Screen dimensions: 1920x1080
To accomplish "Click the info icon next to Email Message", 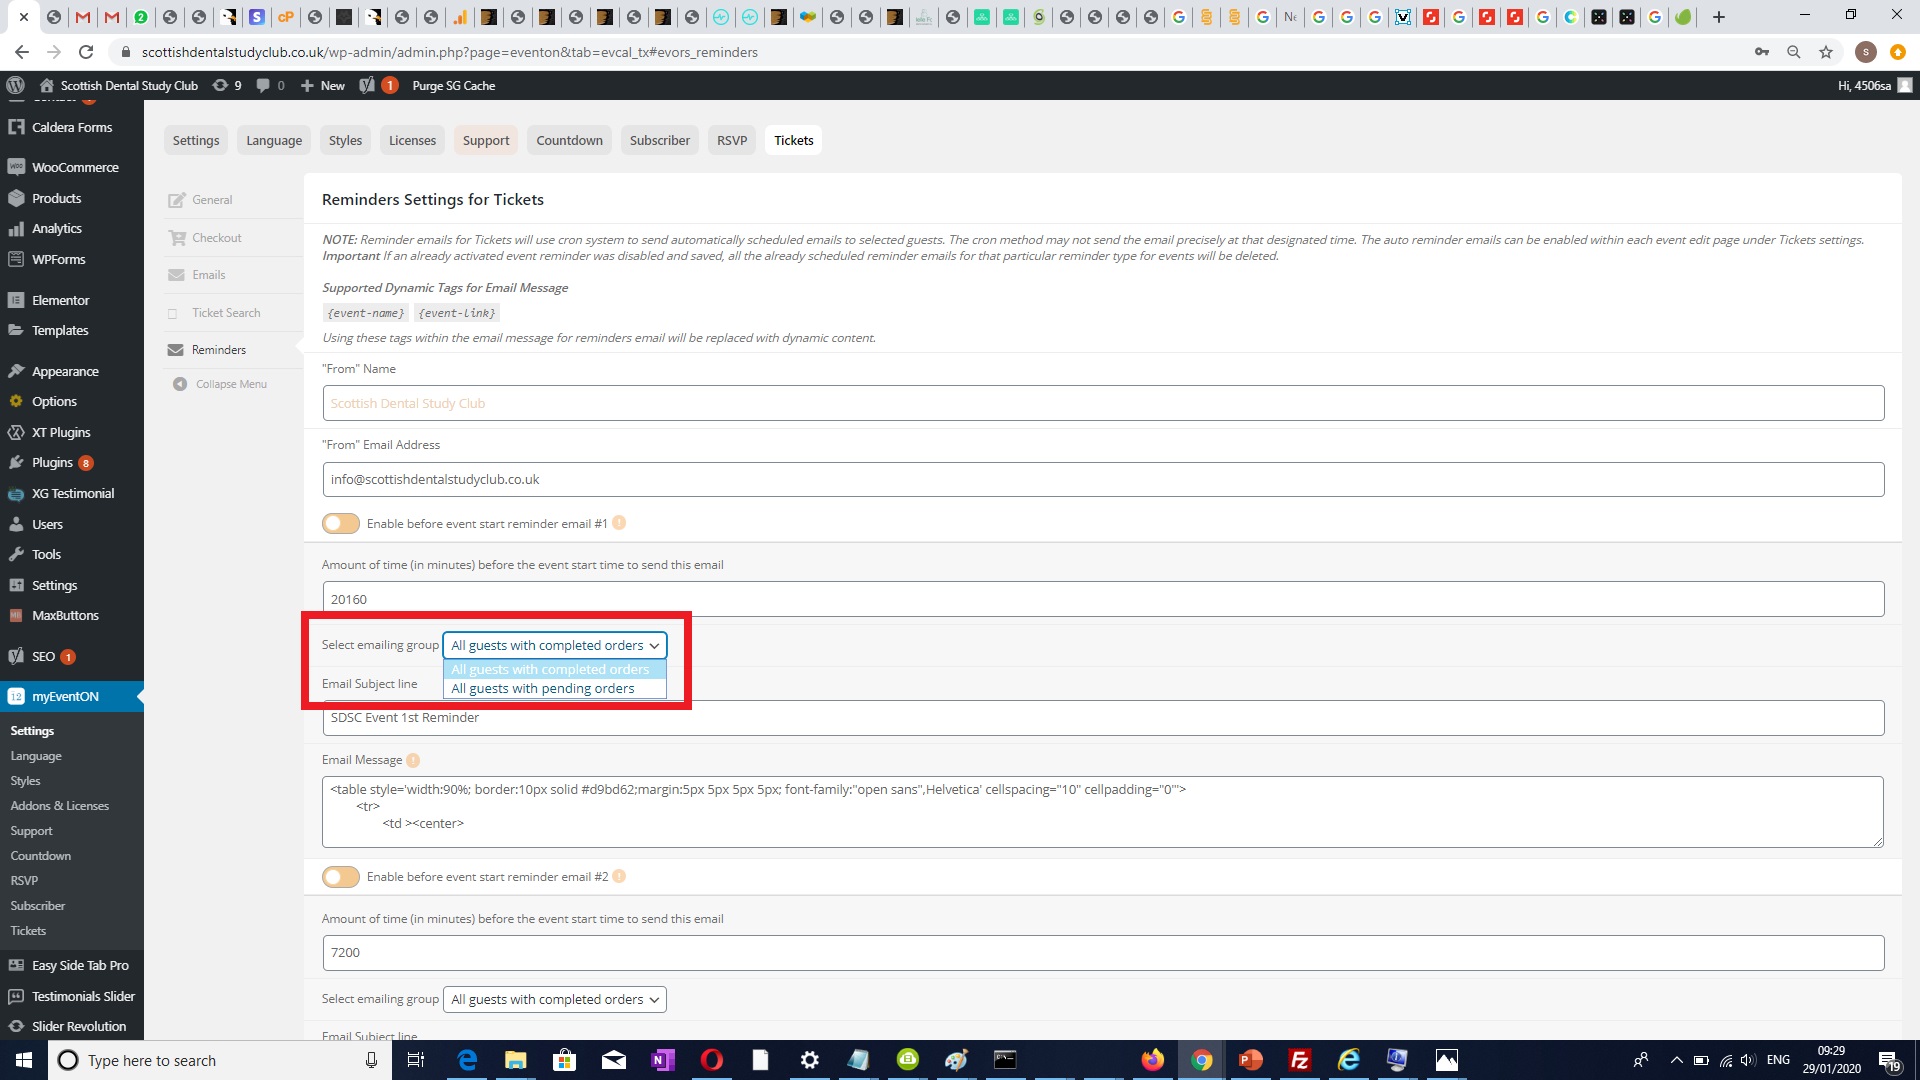I will point(413,760).
